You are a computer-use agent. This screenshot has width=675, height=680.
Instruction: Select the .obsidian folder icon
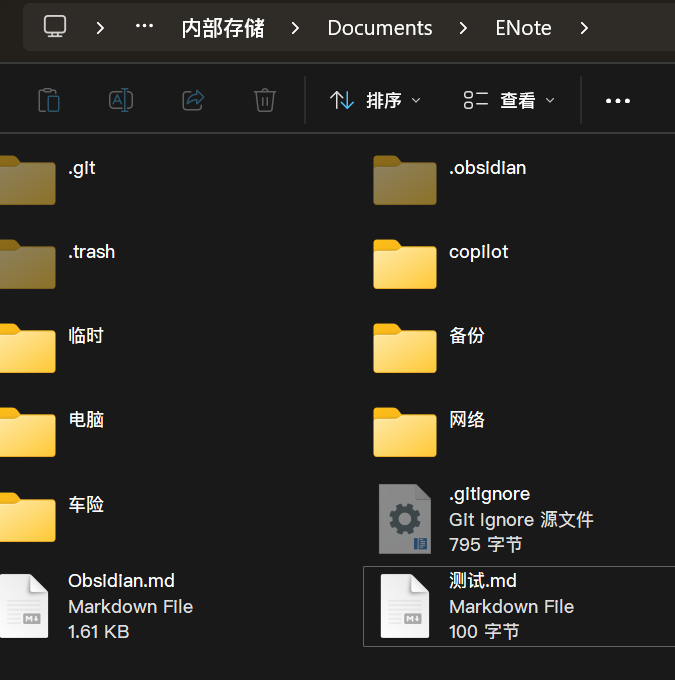click(405, 180)
